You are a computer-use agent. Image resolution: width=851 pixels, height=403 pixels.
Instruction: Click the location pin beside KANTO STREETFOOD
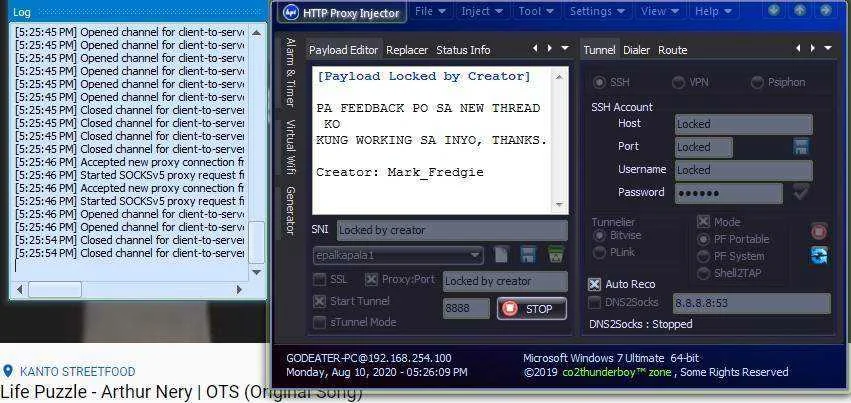[8, 372]
